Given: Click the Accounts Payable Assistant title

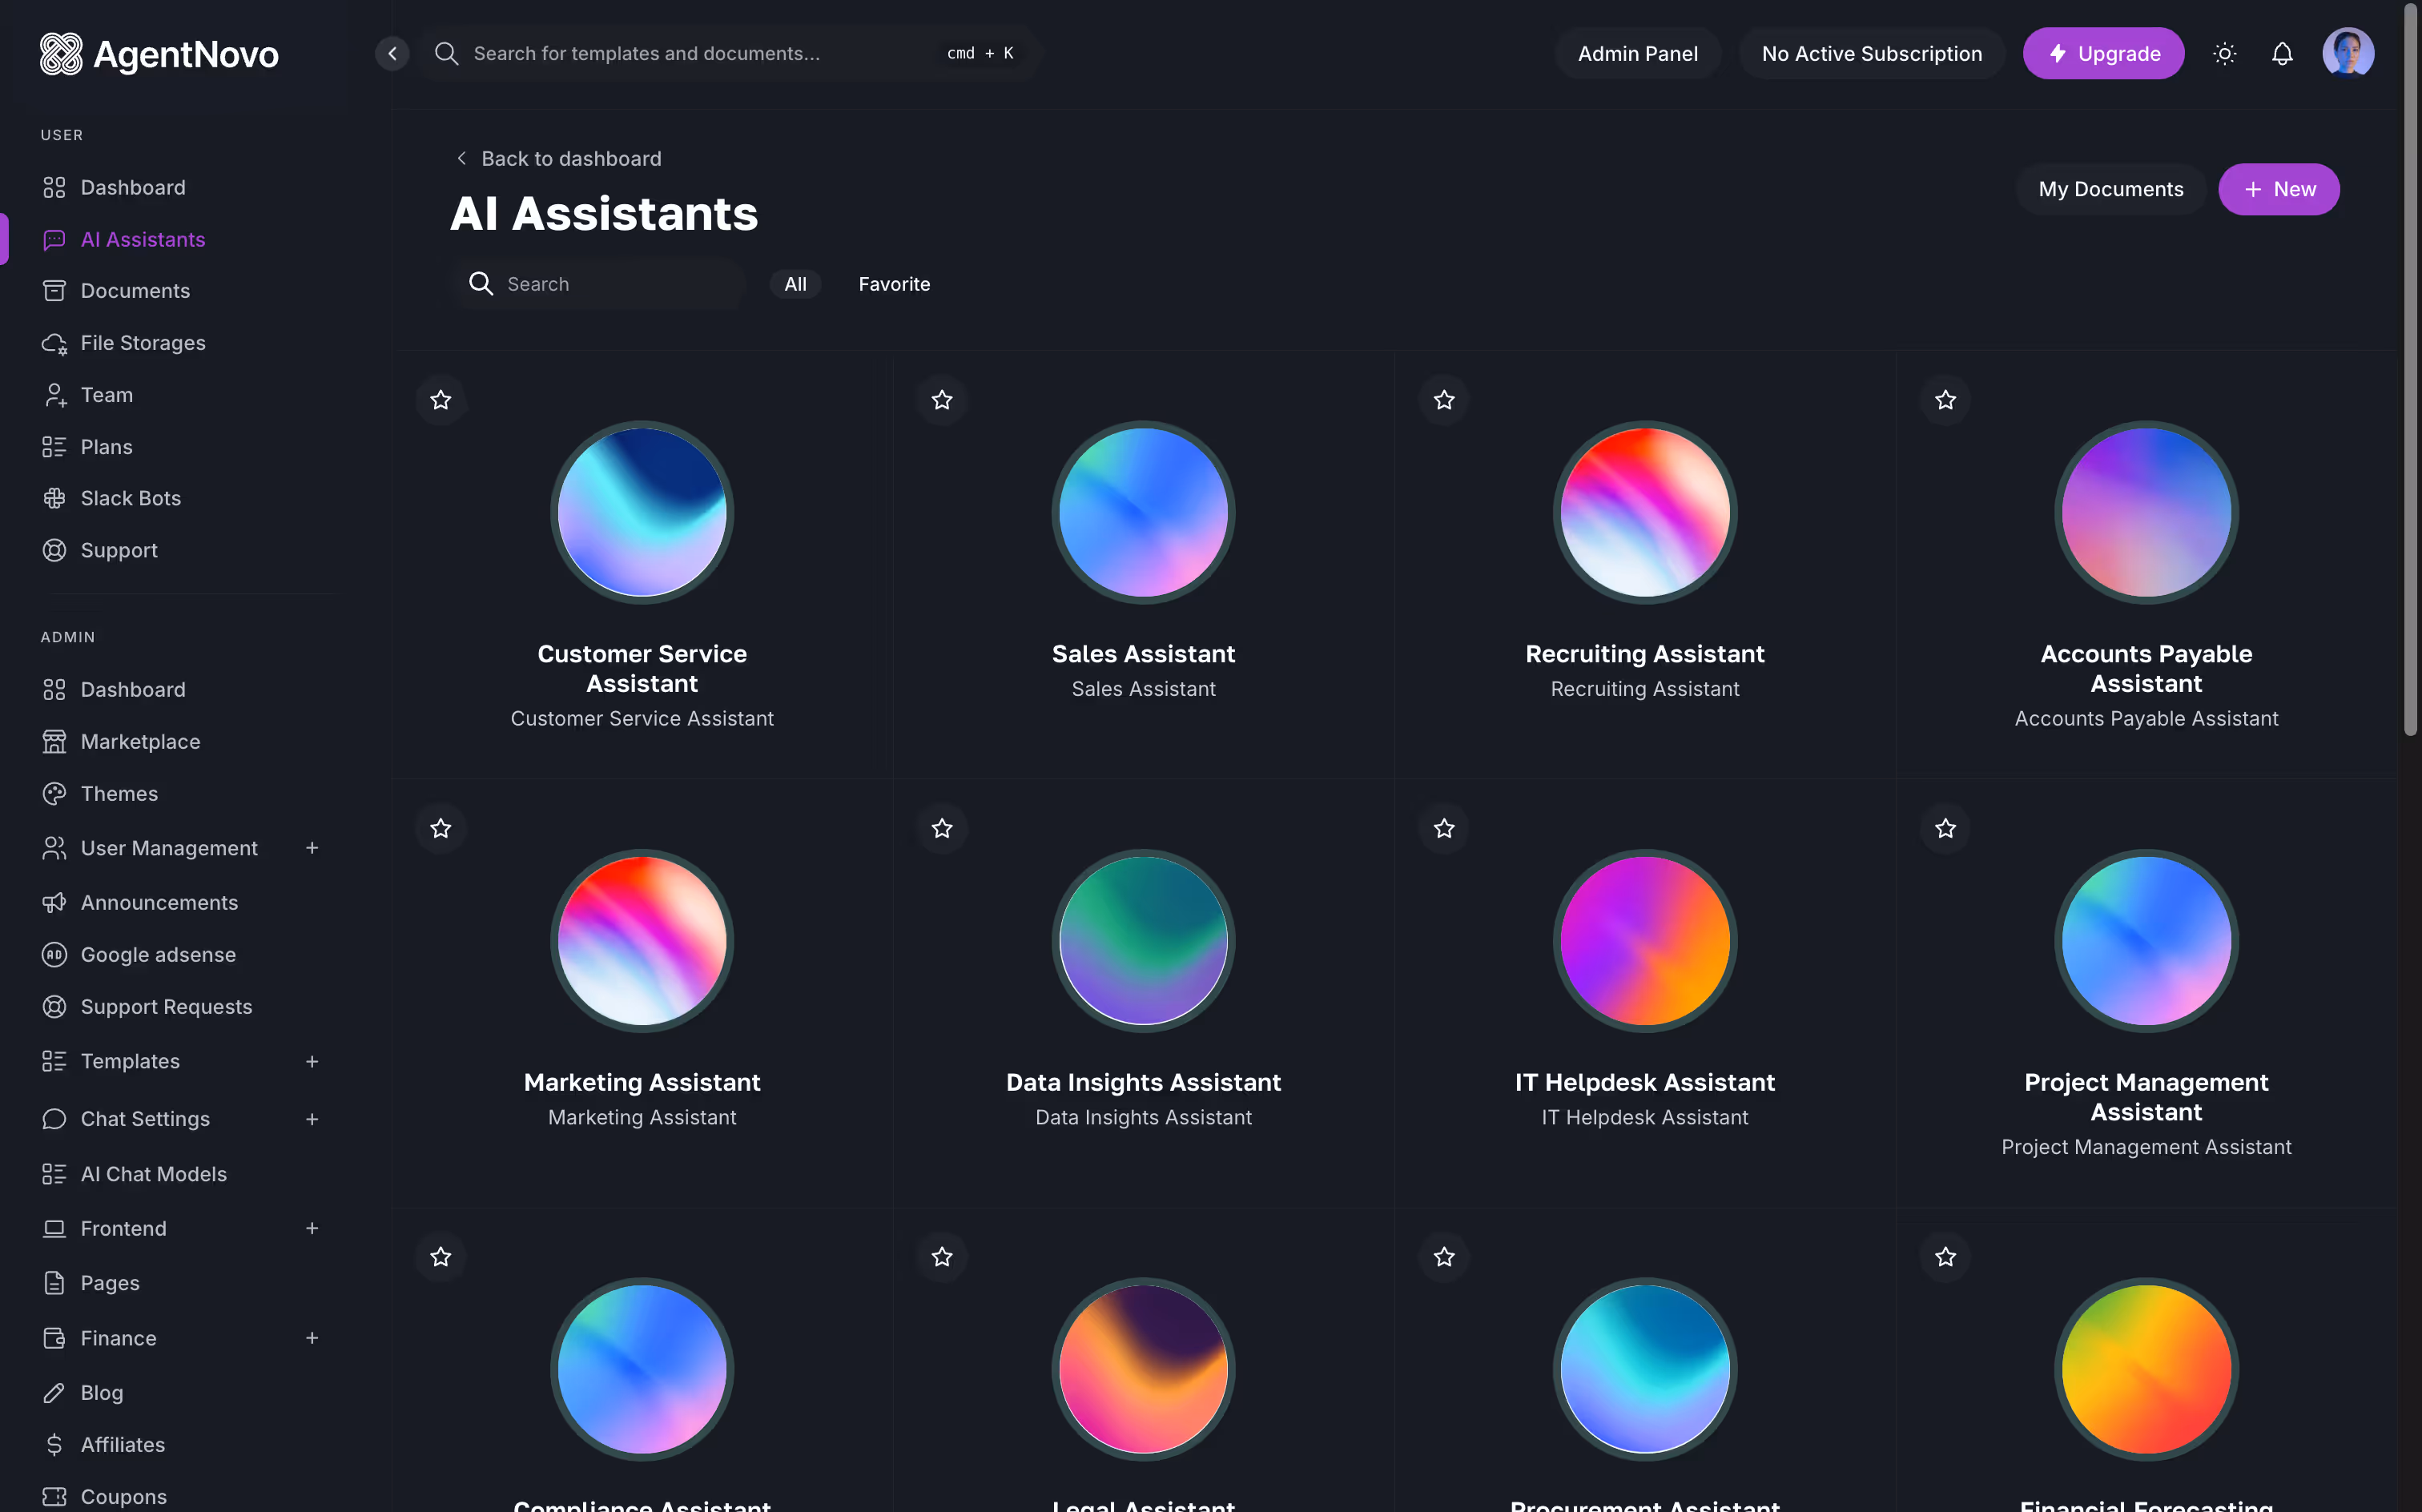Looking at the screenshot, I should (2146, 668).
